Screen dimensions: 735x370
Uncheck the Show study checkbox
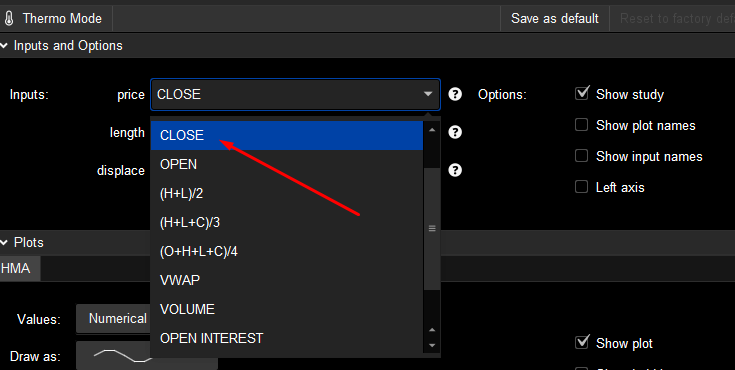click(x=582, y=93)
